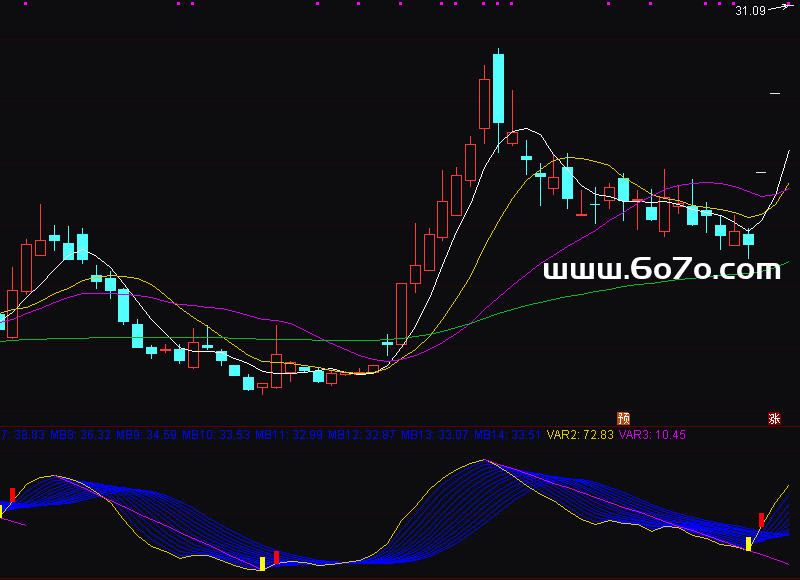Select the yellow signal bar at indicator's far right
800x580 pixels.
(748, 544)
